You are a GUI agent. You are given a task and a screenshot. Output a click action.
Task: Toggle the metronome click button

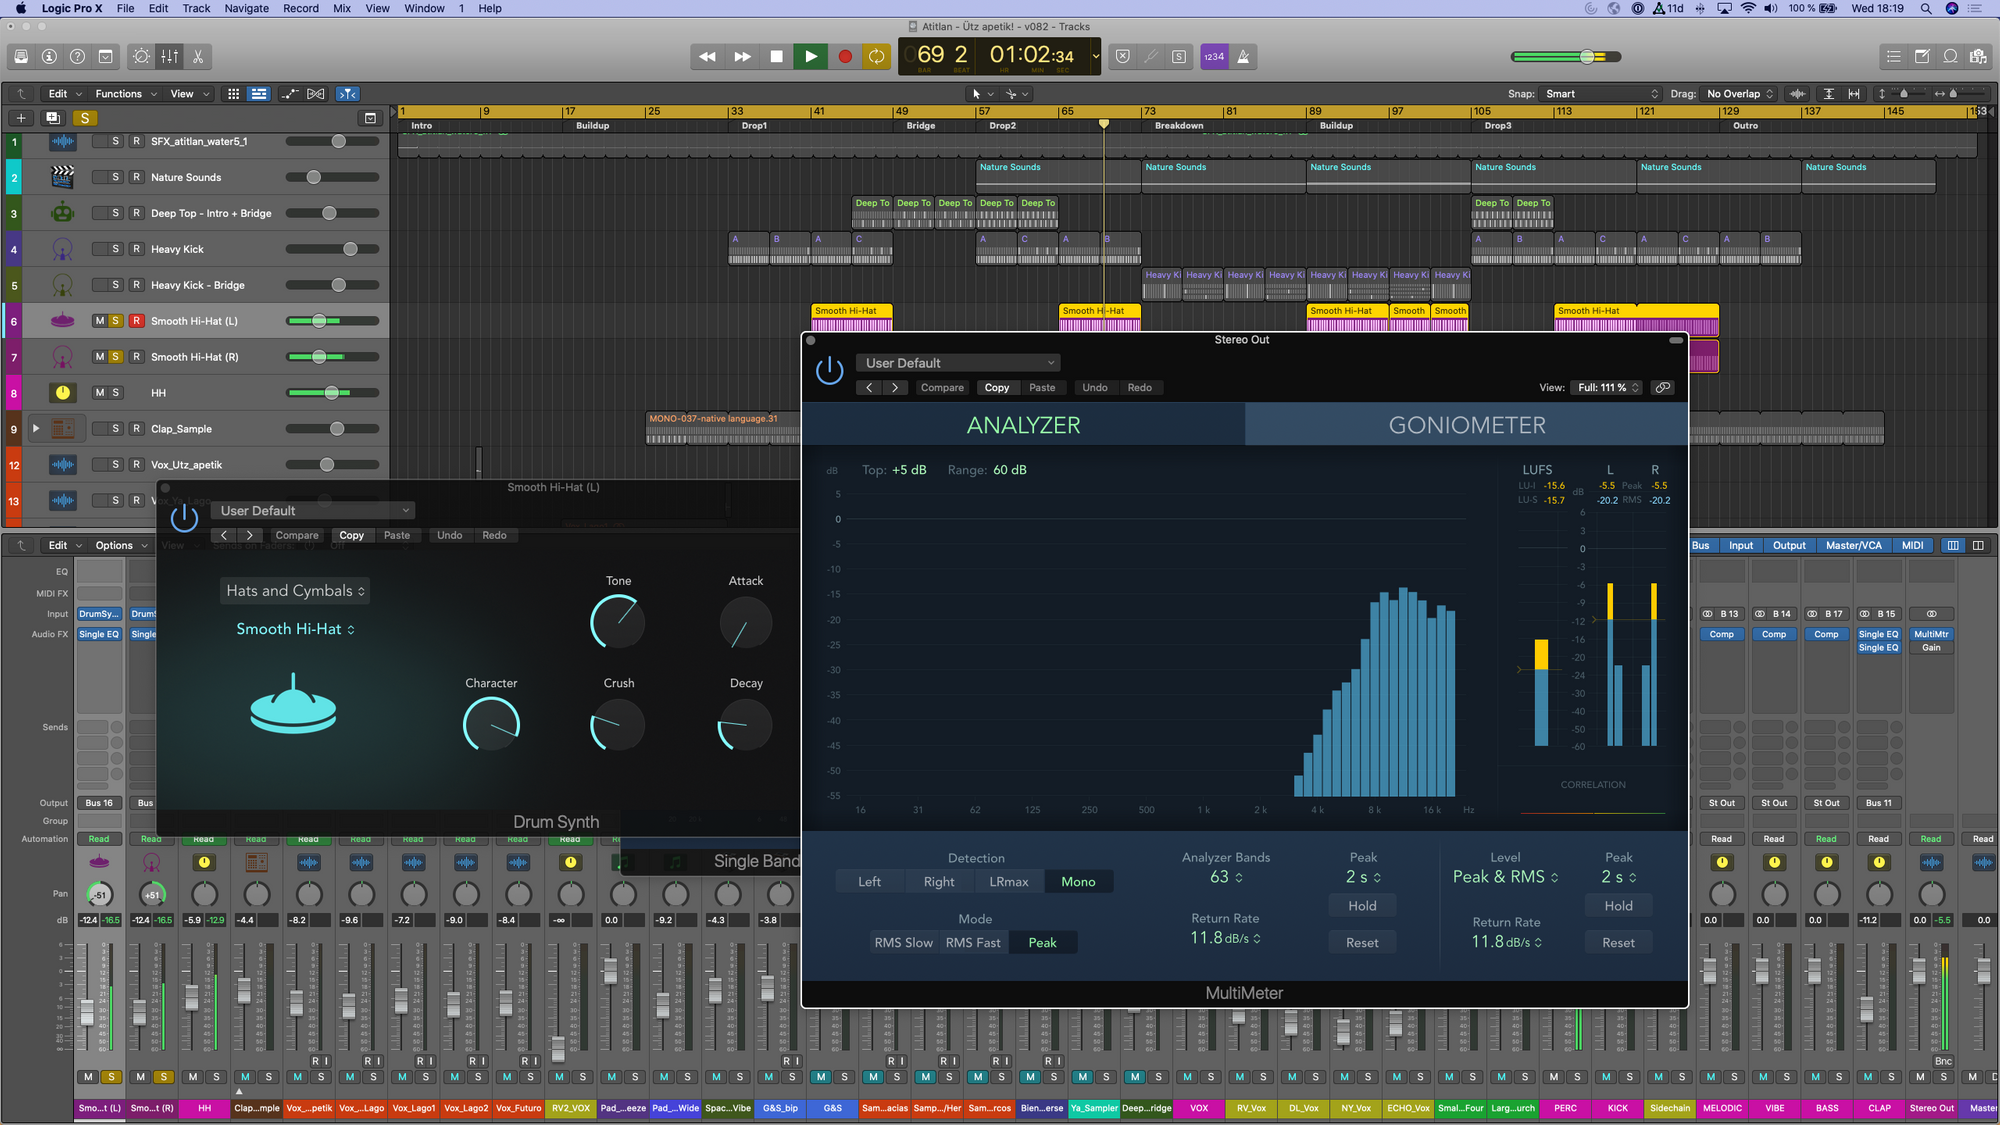pos(1243,57)
